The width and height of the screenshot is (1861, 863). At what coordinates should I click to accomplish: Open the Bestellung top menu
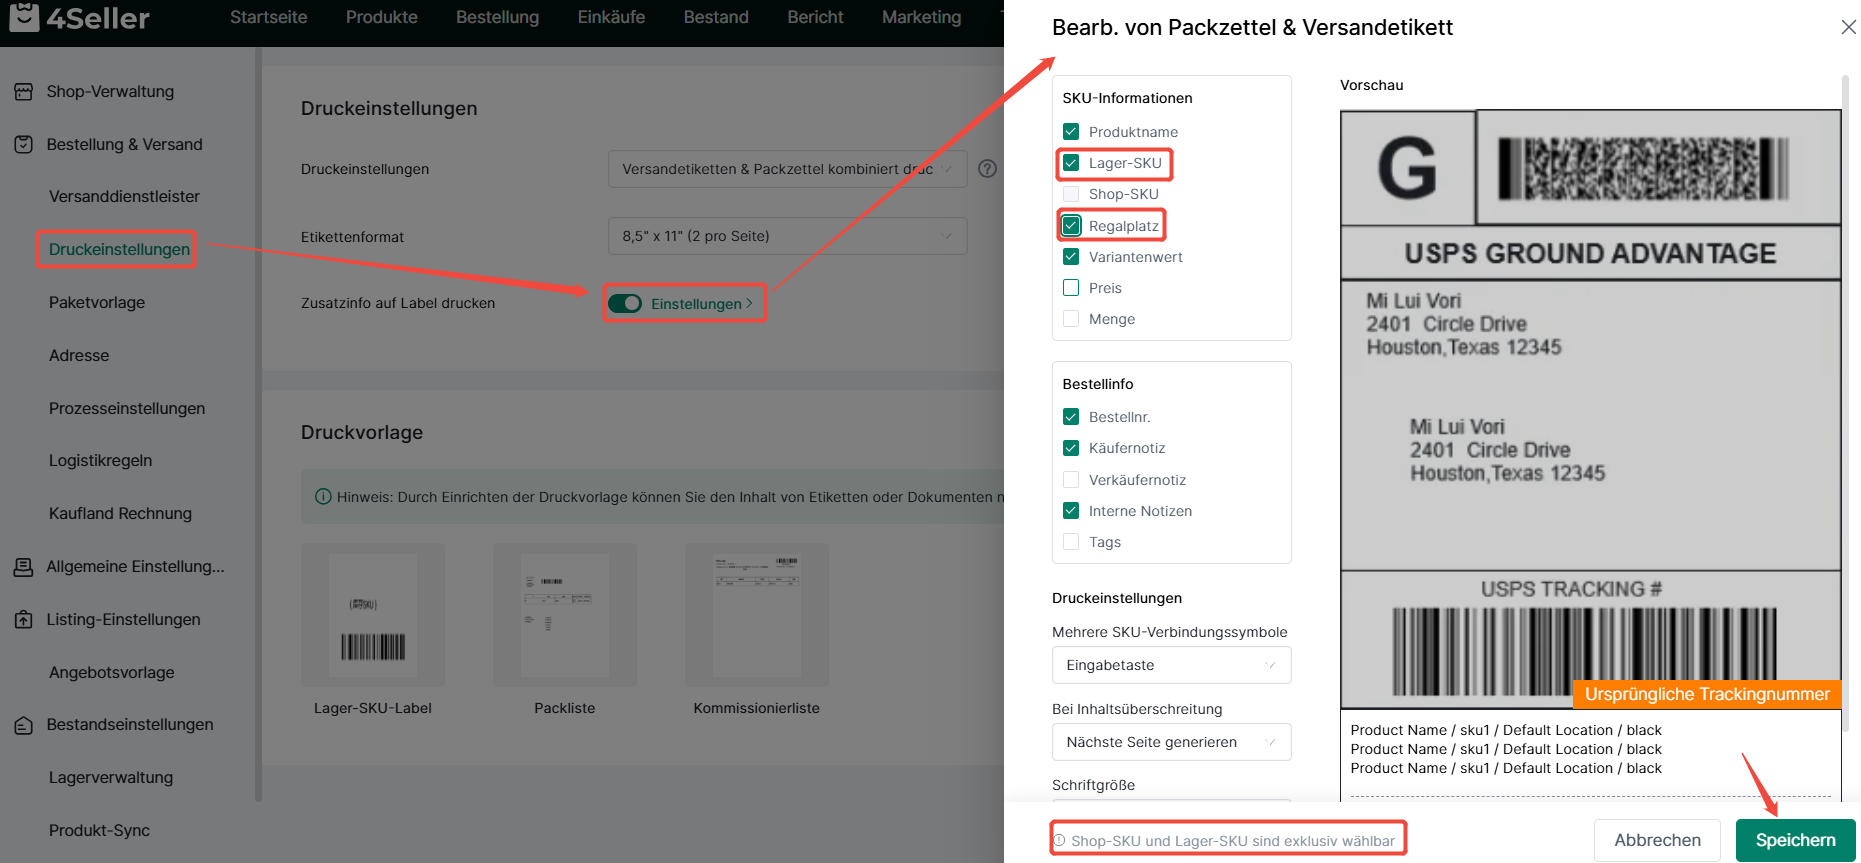[497, 17]
